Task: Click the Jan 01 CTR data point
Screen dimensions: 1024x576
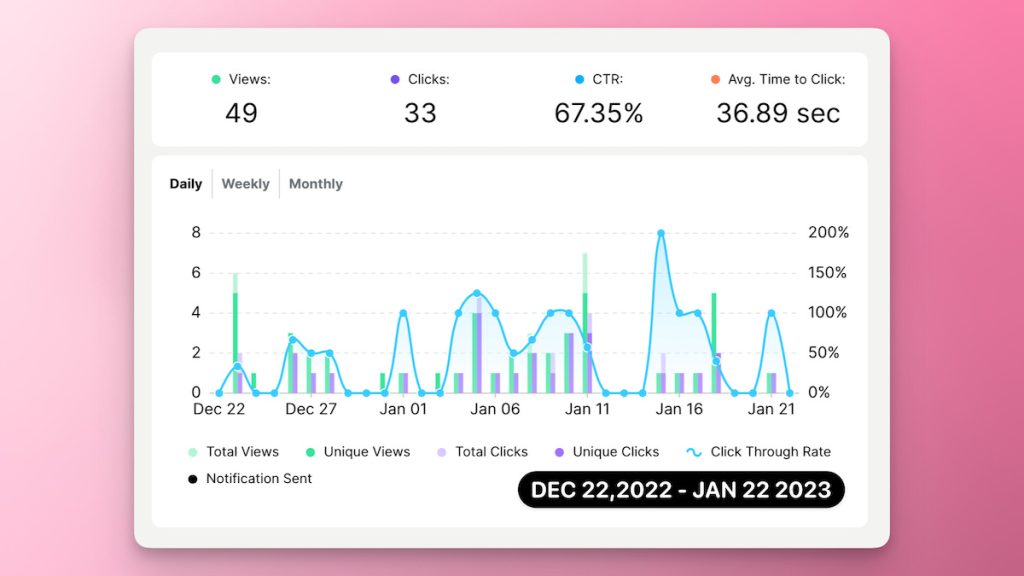Action: (x=403, y=313)
